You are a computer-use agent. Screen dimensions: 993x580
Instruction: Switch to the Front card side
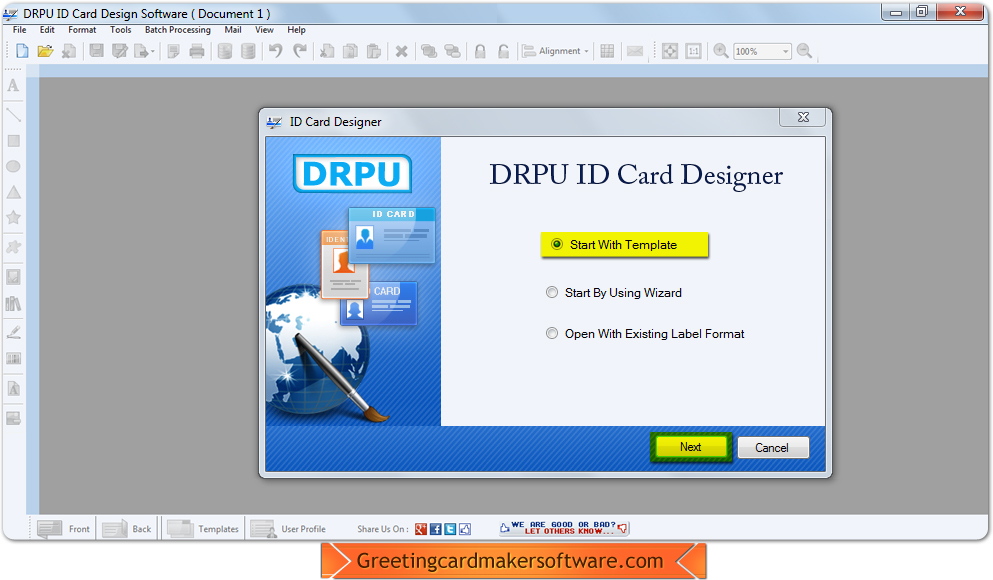pos(63,529)
